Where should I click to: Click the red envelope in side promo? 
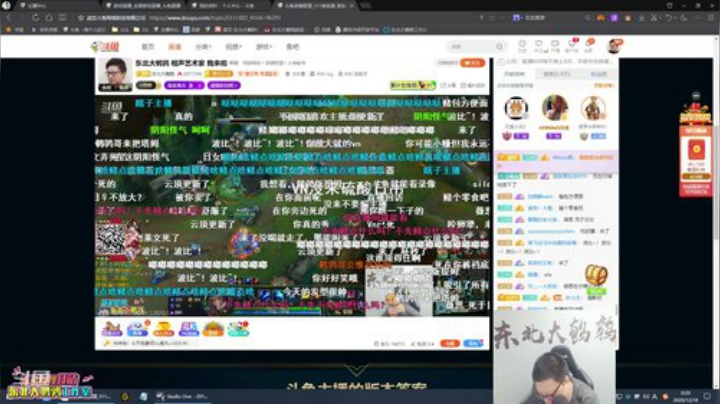click(x=696, y=150)
